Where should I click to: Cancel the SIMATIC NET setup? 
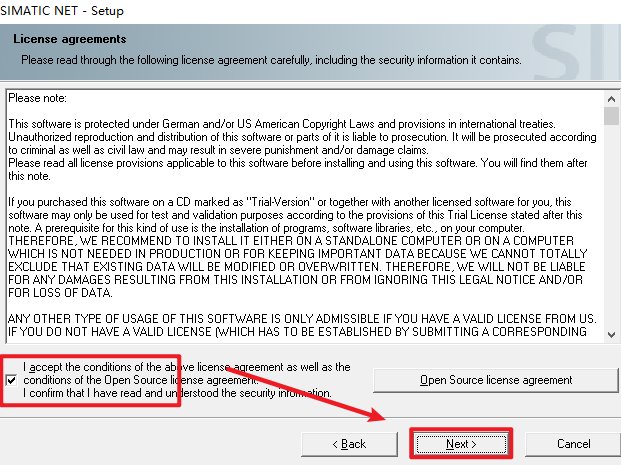[573, 444]
